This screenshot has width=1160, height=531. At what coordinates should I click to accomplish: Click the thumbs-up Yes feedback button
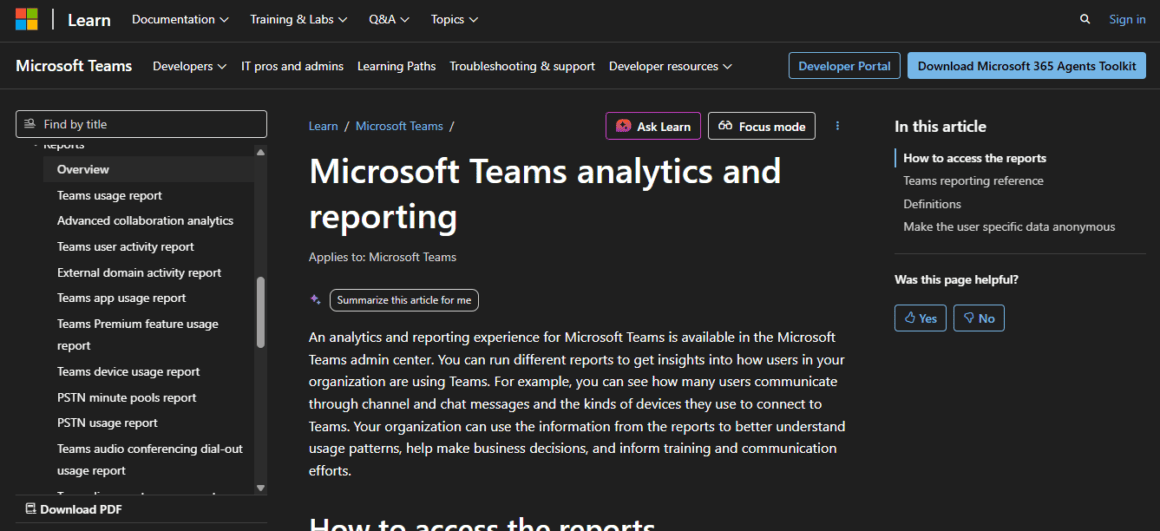[x=920, y=318]
